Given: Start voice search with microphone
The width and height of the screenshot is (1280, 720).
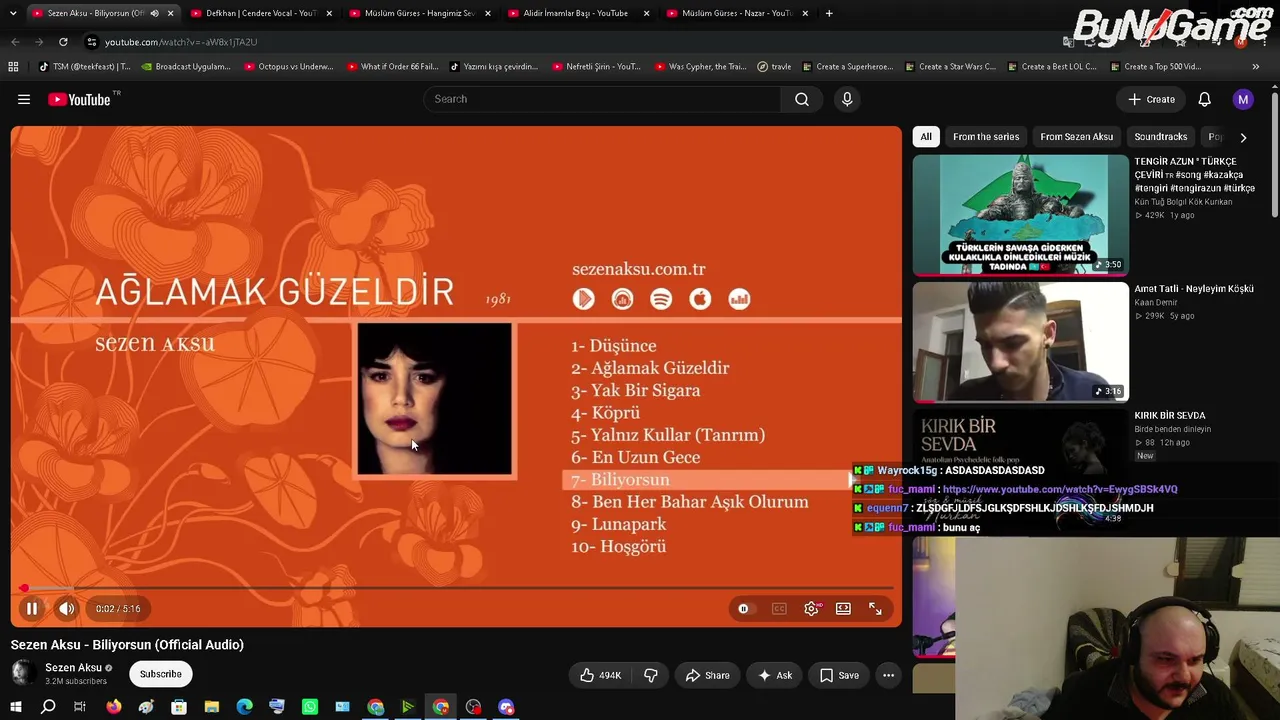Looking at the screenshot, I should pos(847,99).
